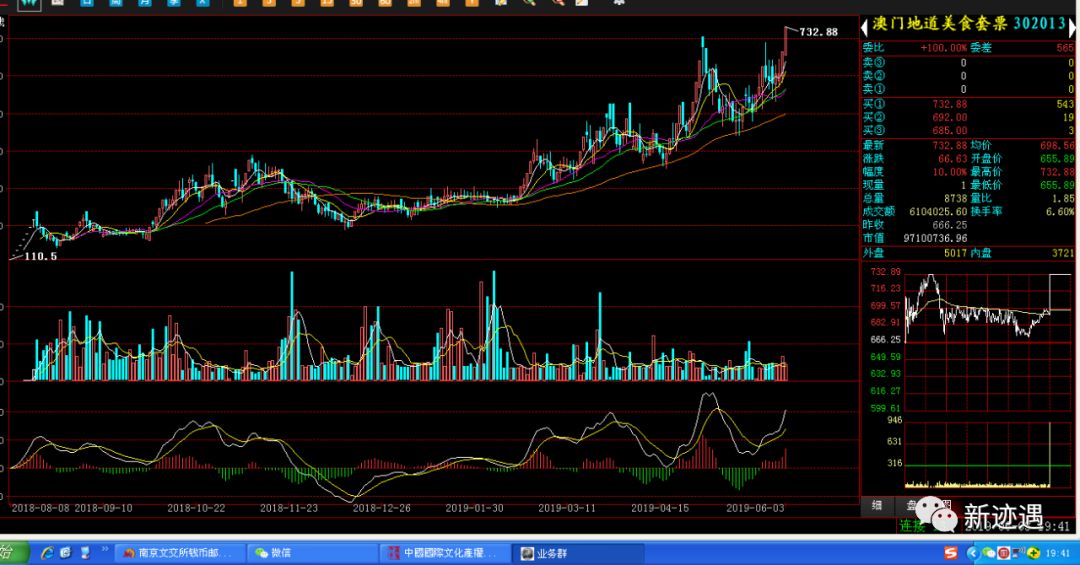Click the 涨跌 66.63 value
Screen dimensions: 1080x565
pos(952,158)
